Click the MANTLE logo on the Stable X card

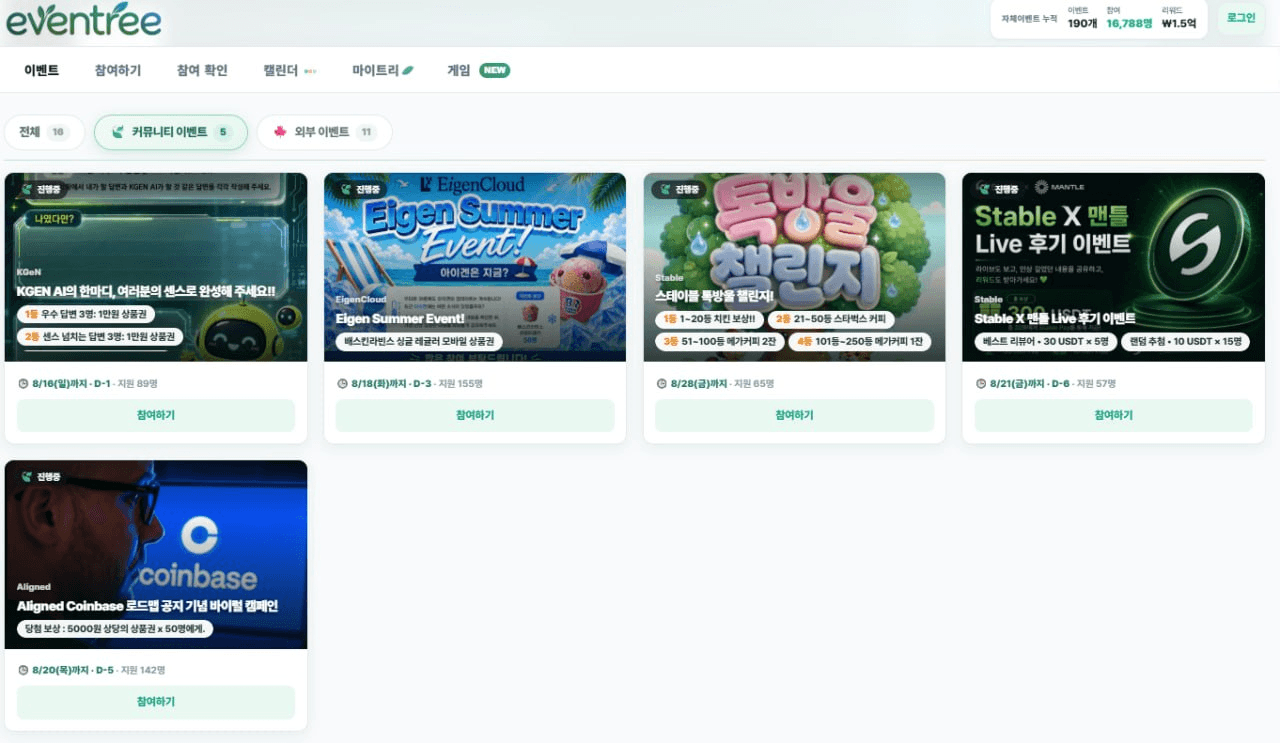tap(1060, 187)
